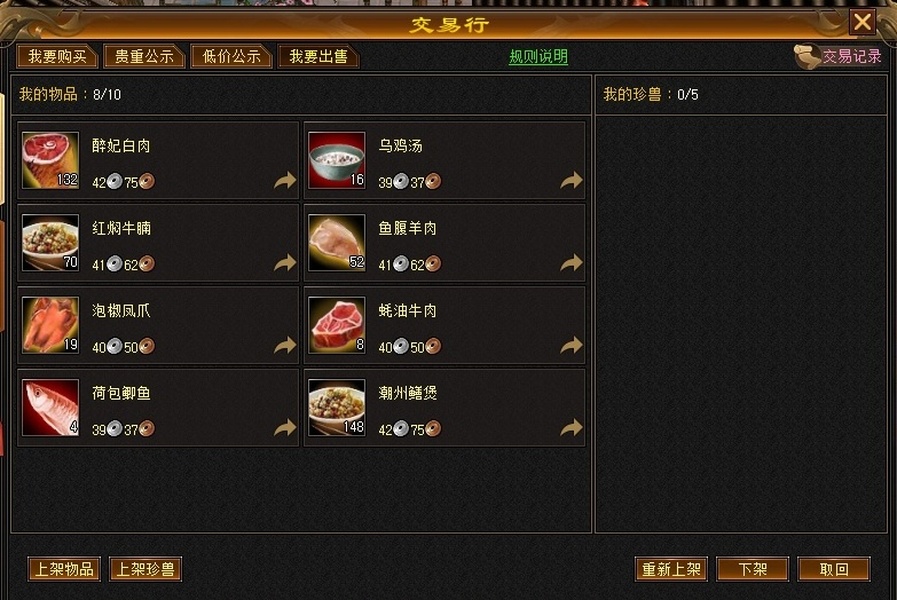The width and height of the screenshot is (897, 600).
Task: Click the 上架物品 button
Action: coord(64,569)
